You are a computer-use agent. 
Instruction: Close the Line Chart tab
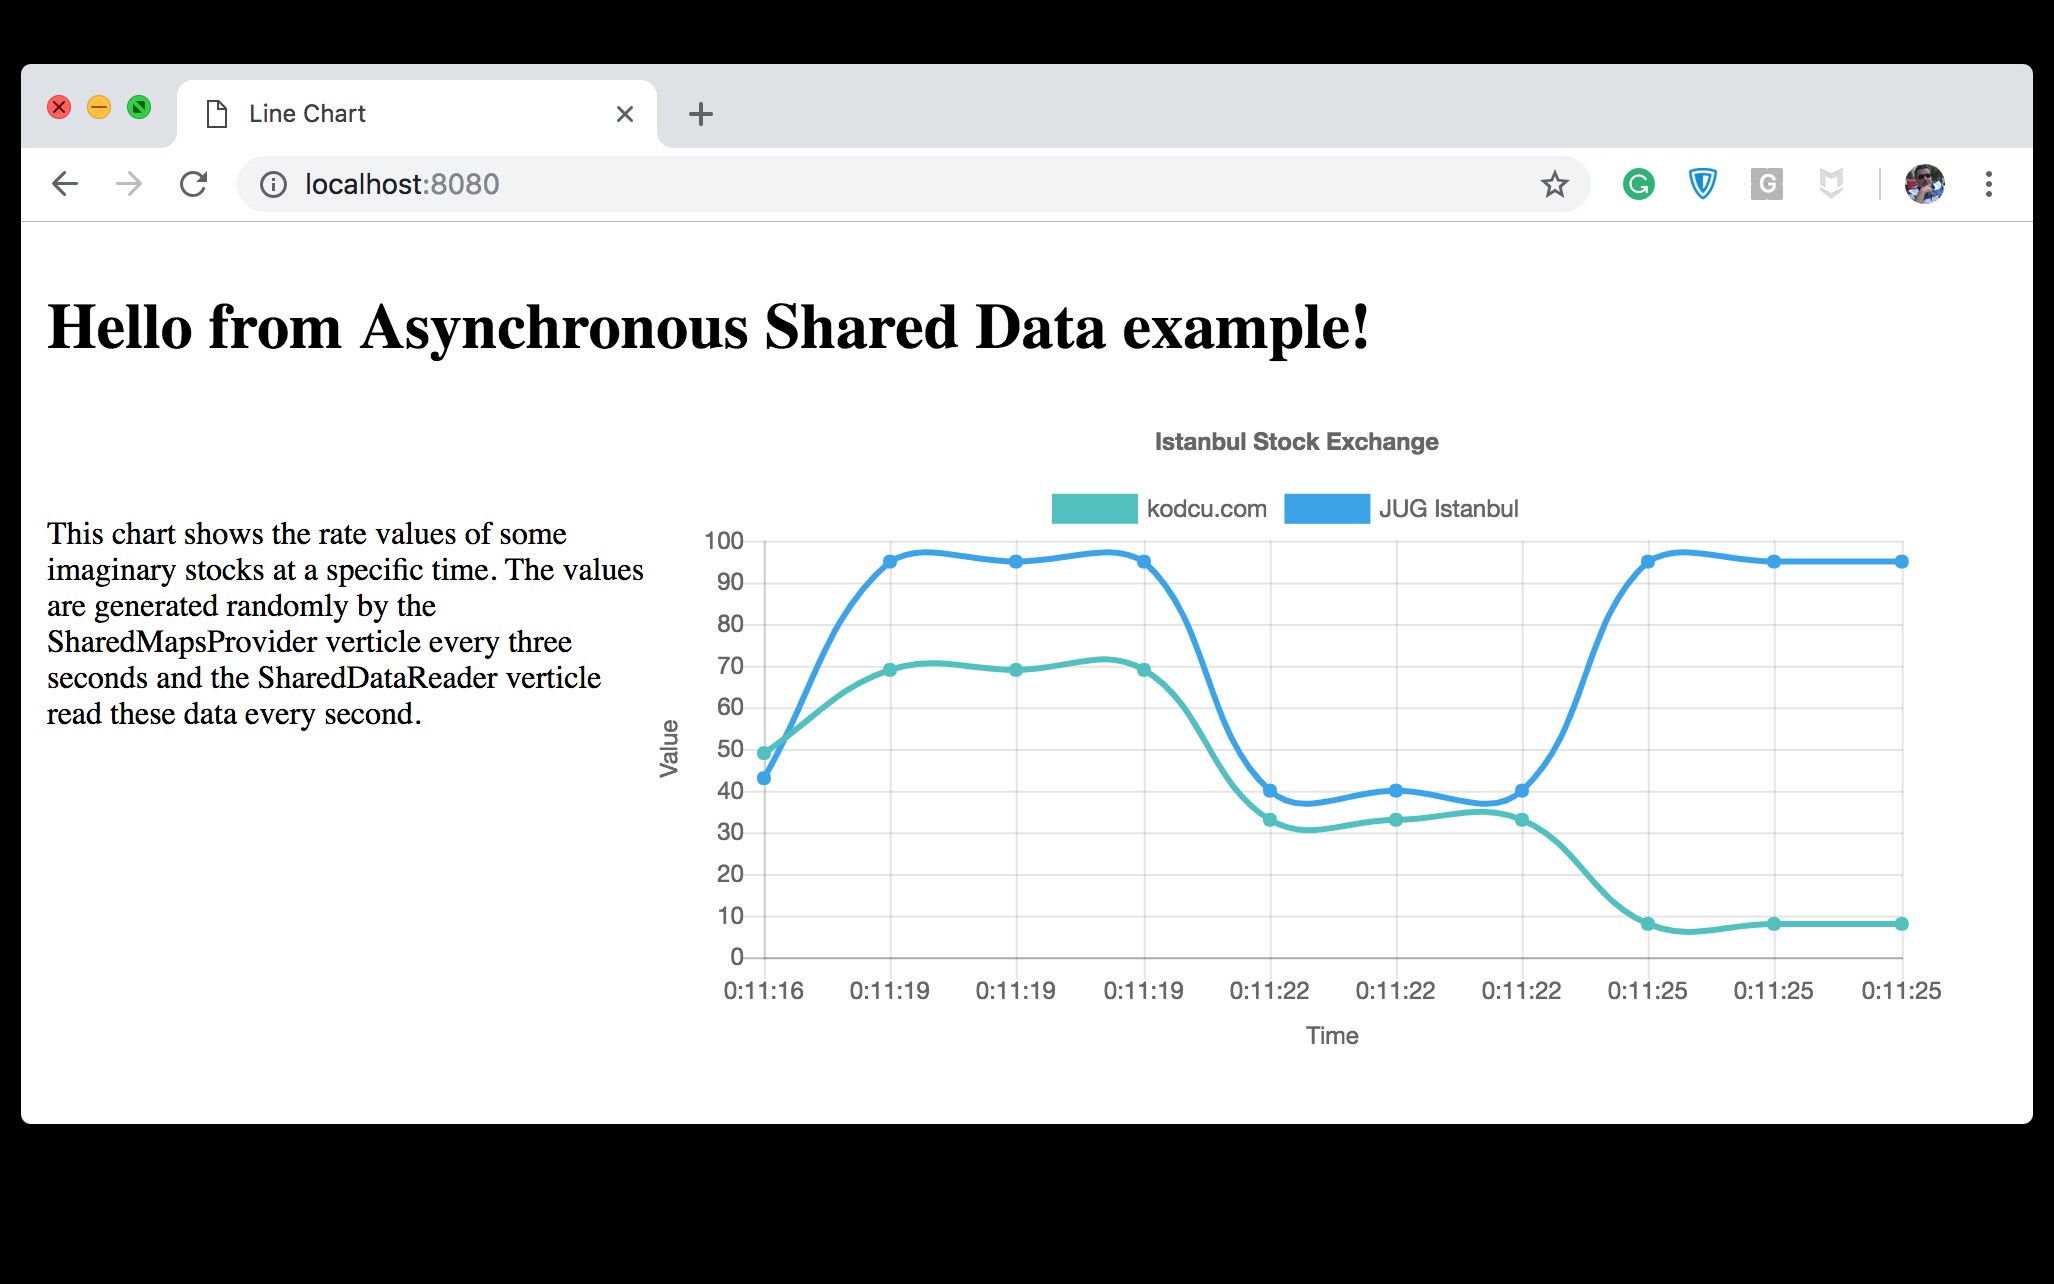[x=625, y=114]
